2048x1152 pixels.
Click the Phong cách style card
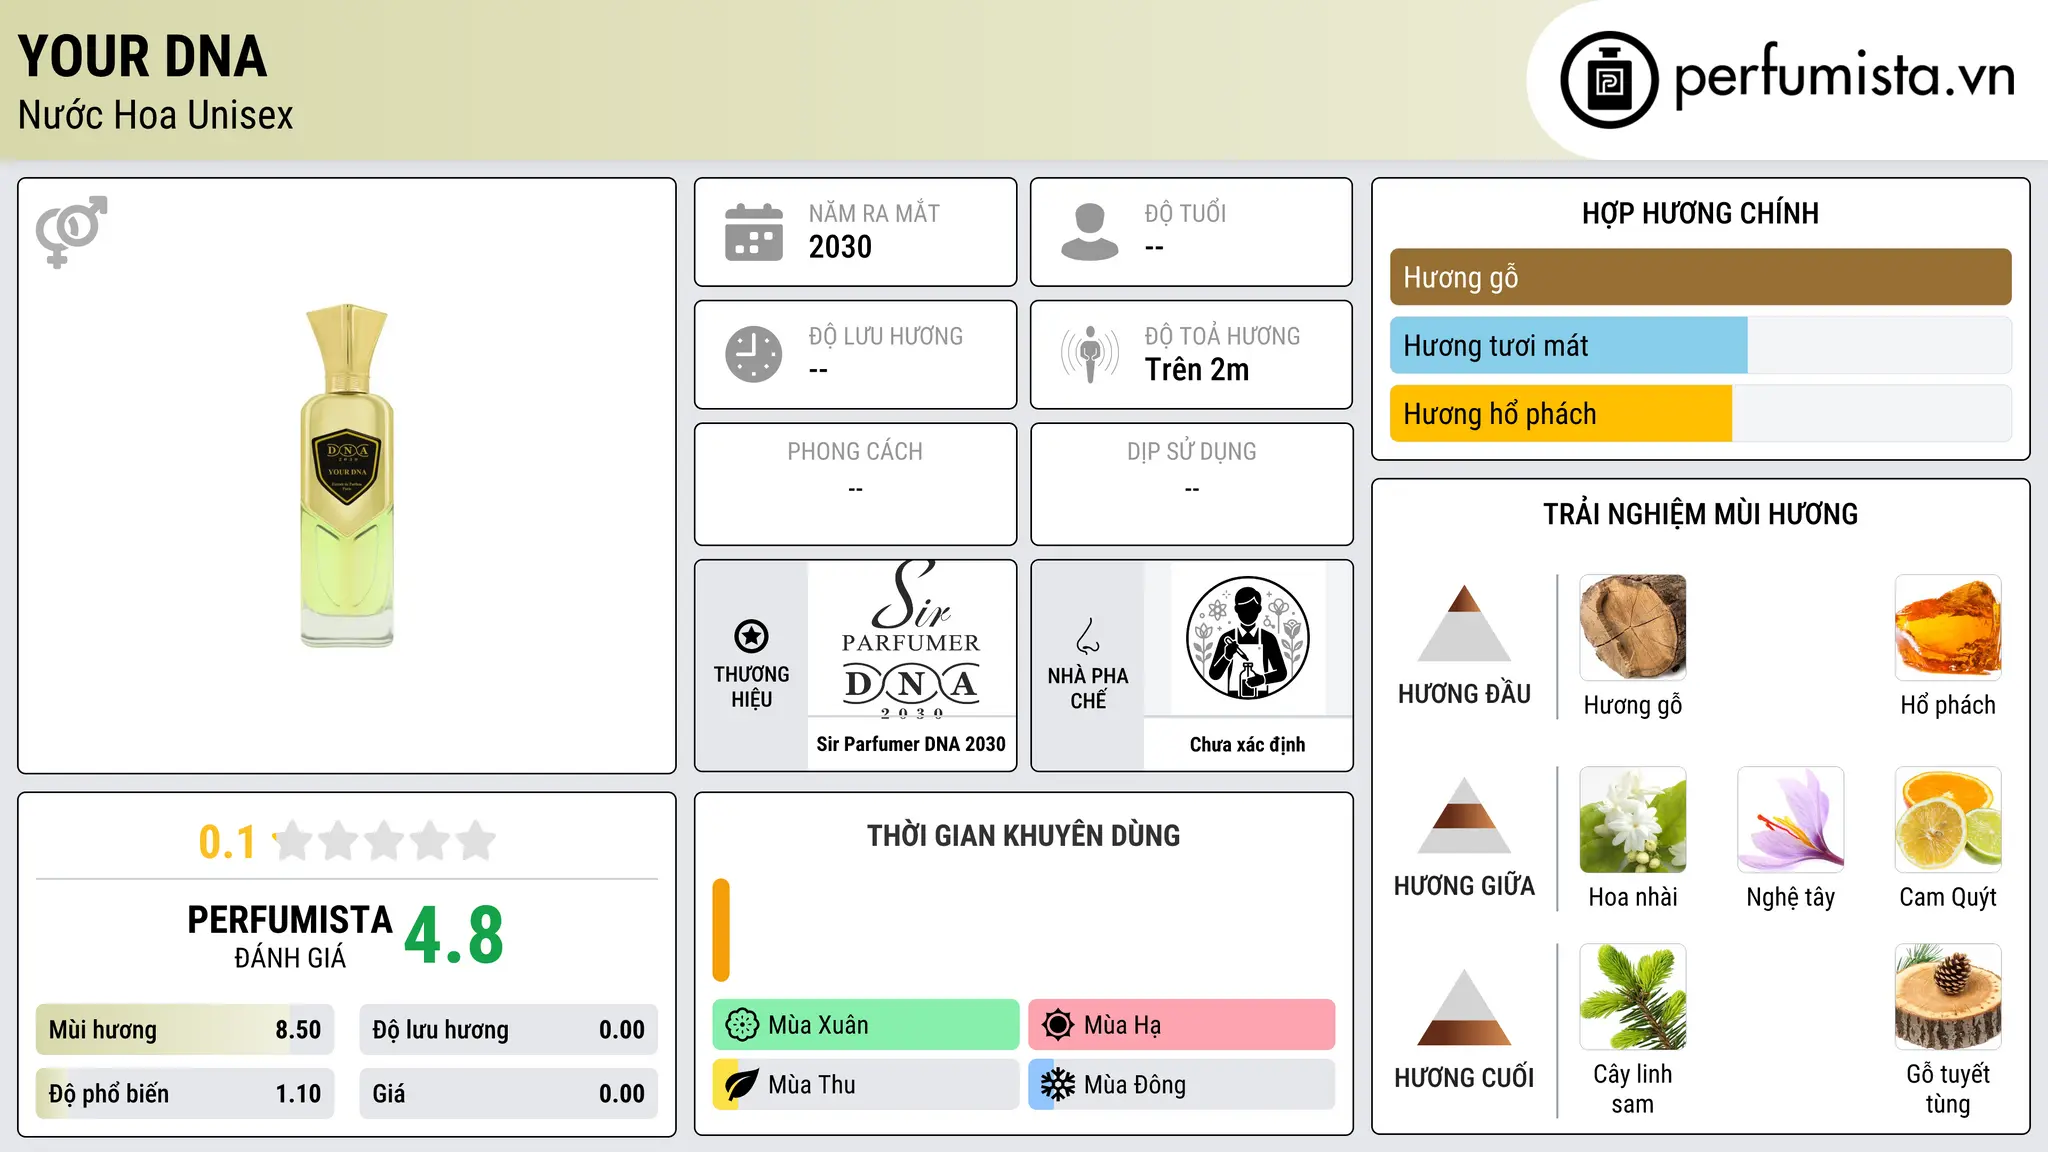[856, 484]
